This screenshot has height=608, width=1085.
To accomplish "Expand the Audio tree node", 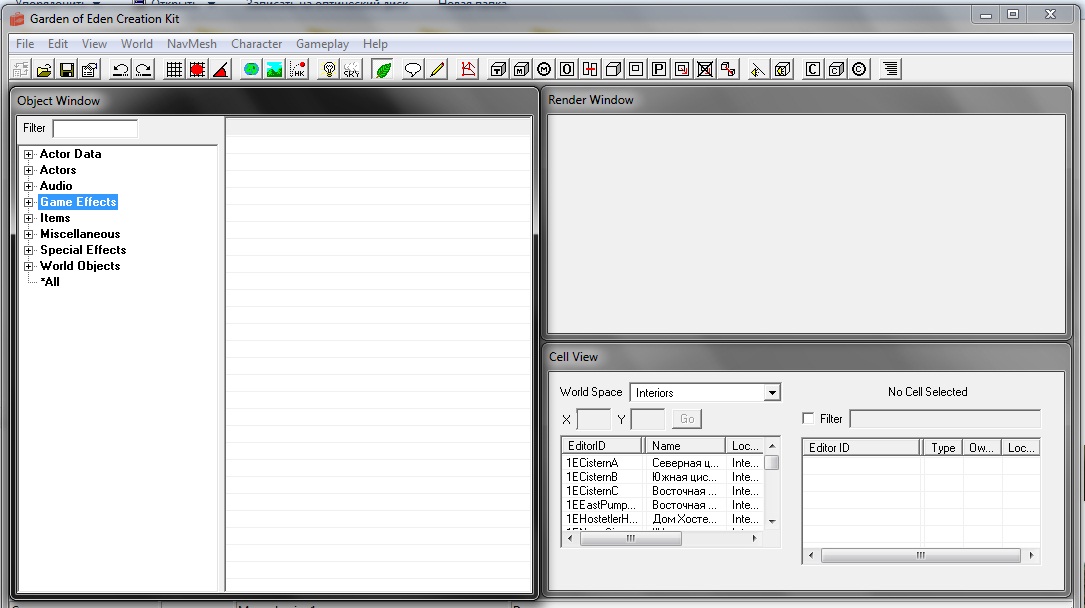I will 28,186.
